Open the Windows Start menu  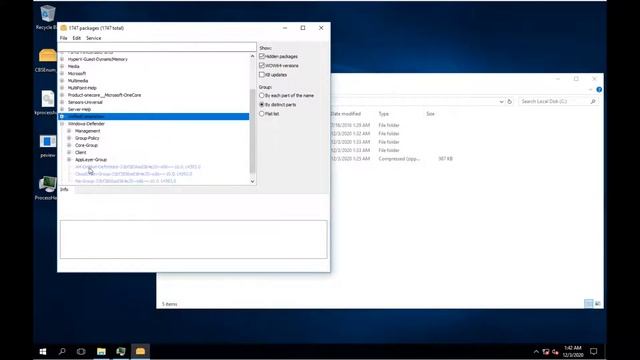tap(43, 351)
